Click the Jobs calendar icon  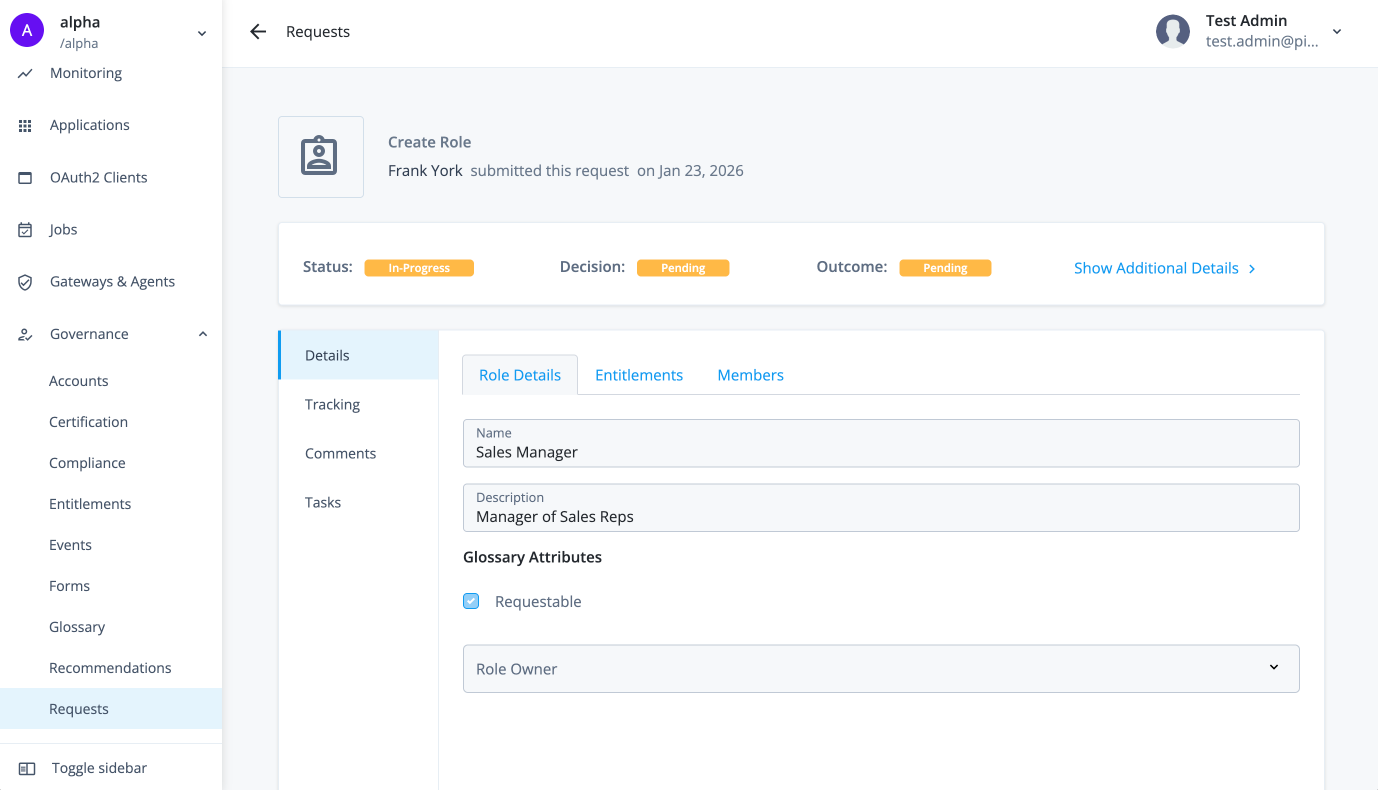[x=26, y=230]
